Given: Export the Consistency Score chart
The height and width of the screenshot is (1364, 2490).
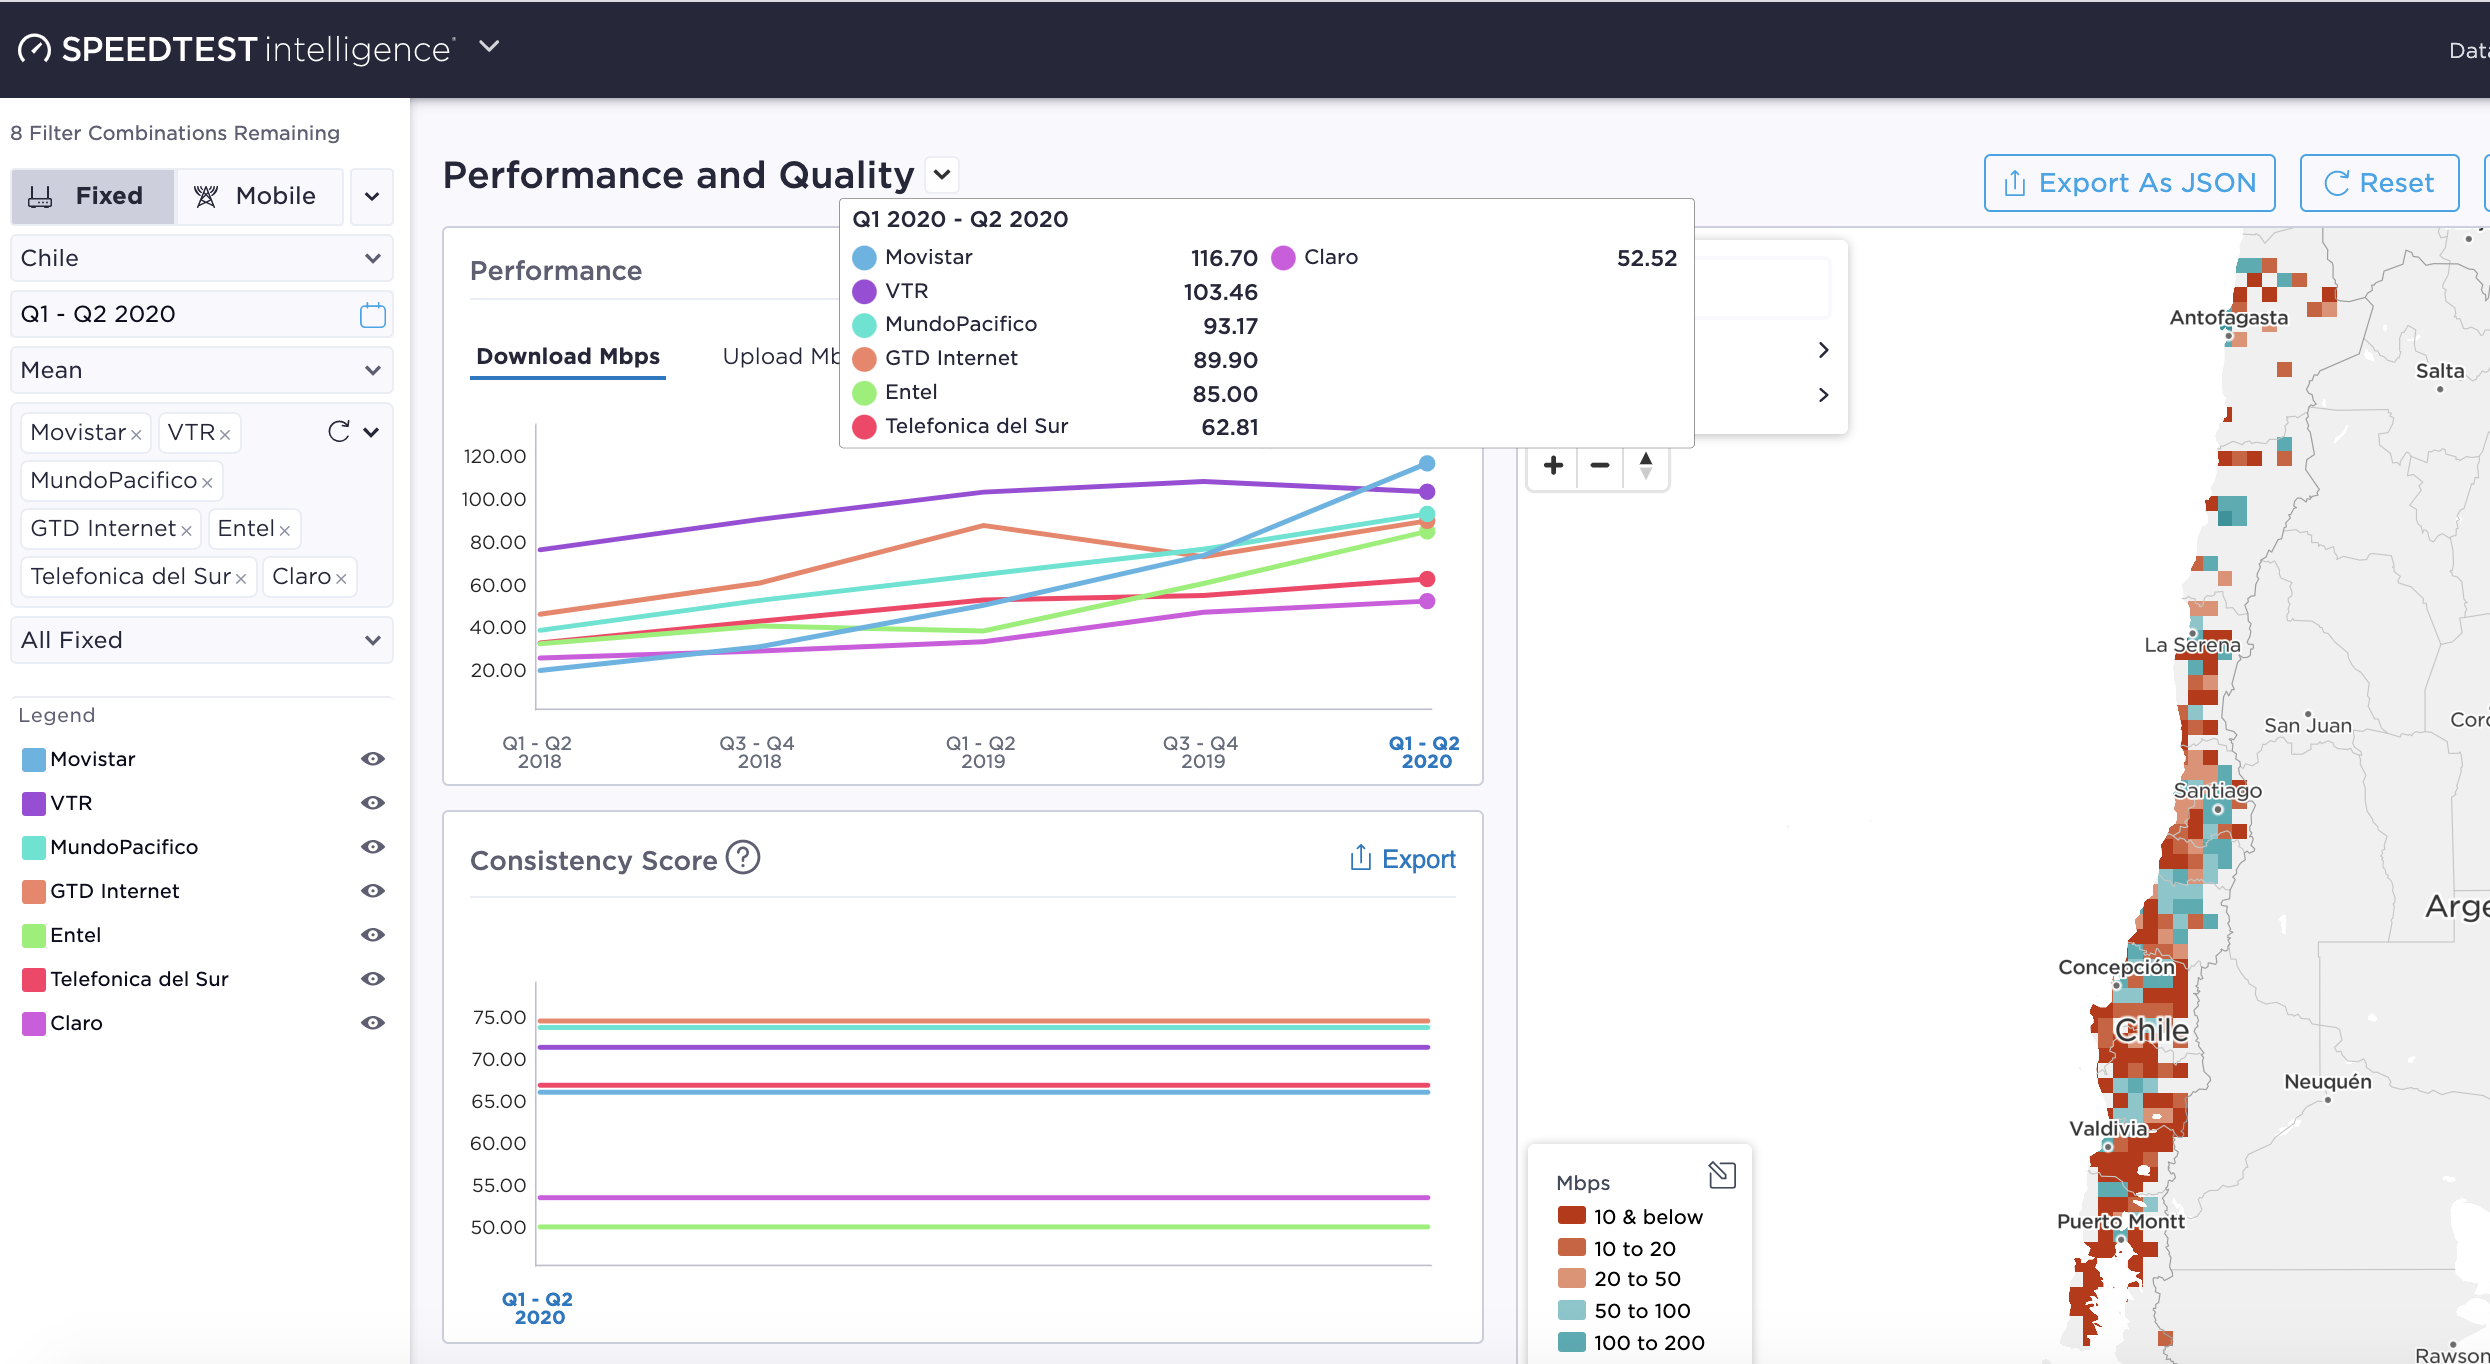Looking at the screenshot, I should click(1402, 859).
